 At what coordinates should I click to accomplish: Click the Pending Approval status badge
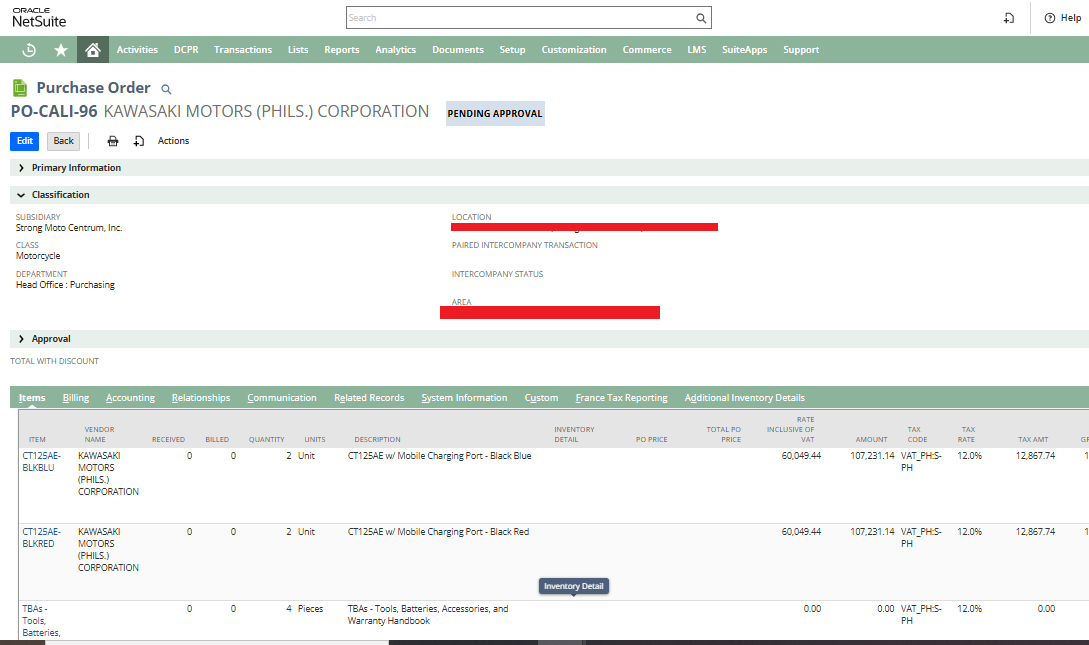pos(495,113)
